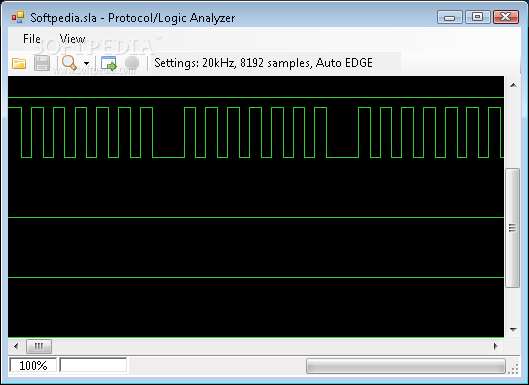Click the grey Stop capture icon

(132, 63)
